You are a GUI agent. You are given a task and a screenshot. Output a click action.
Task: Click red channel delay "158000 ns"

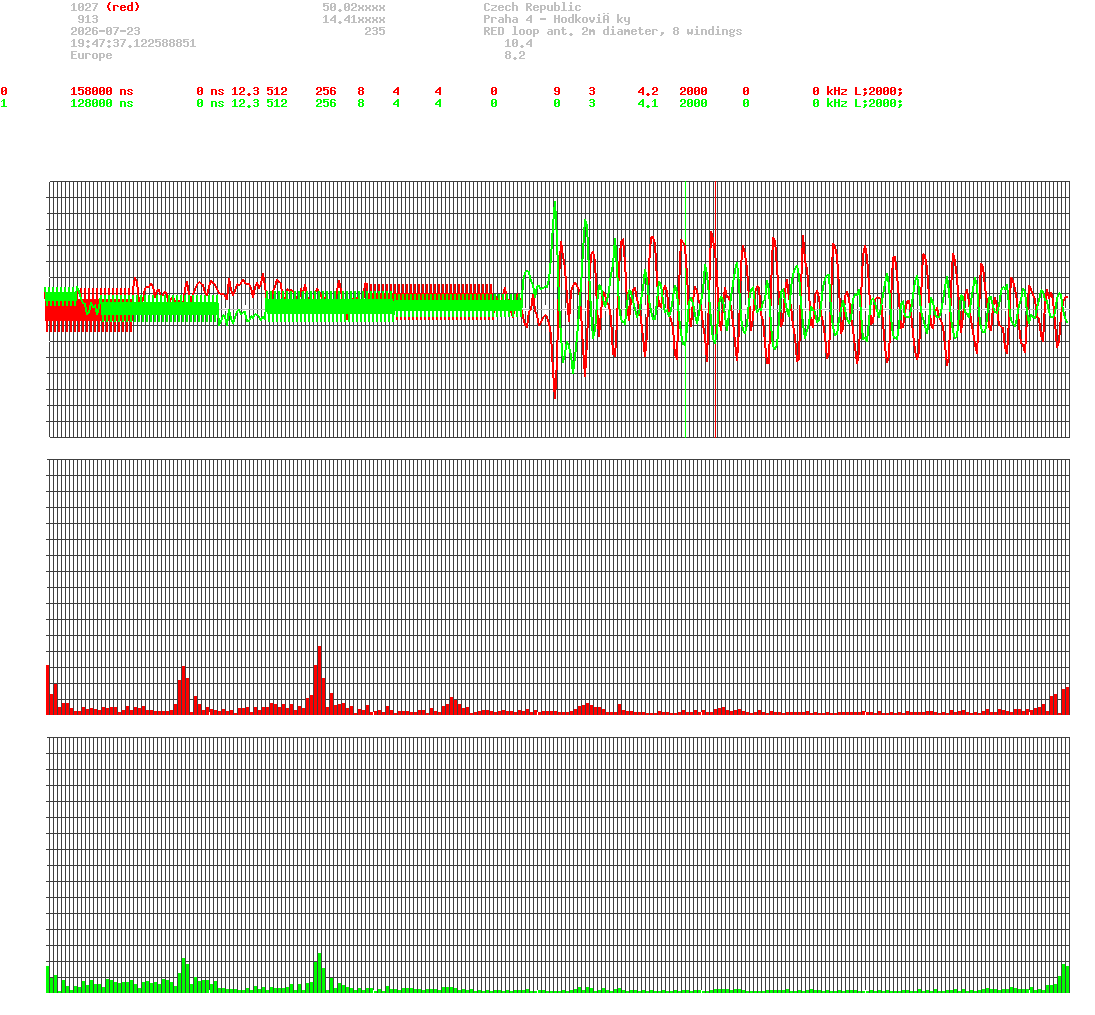[101, 92]
